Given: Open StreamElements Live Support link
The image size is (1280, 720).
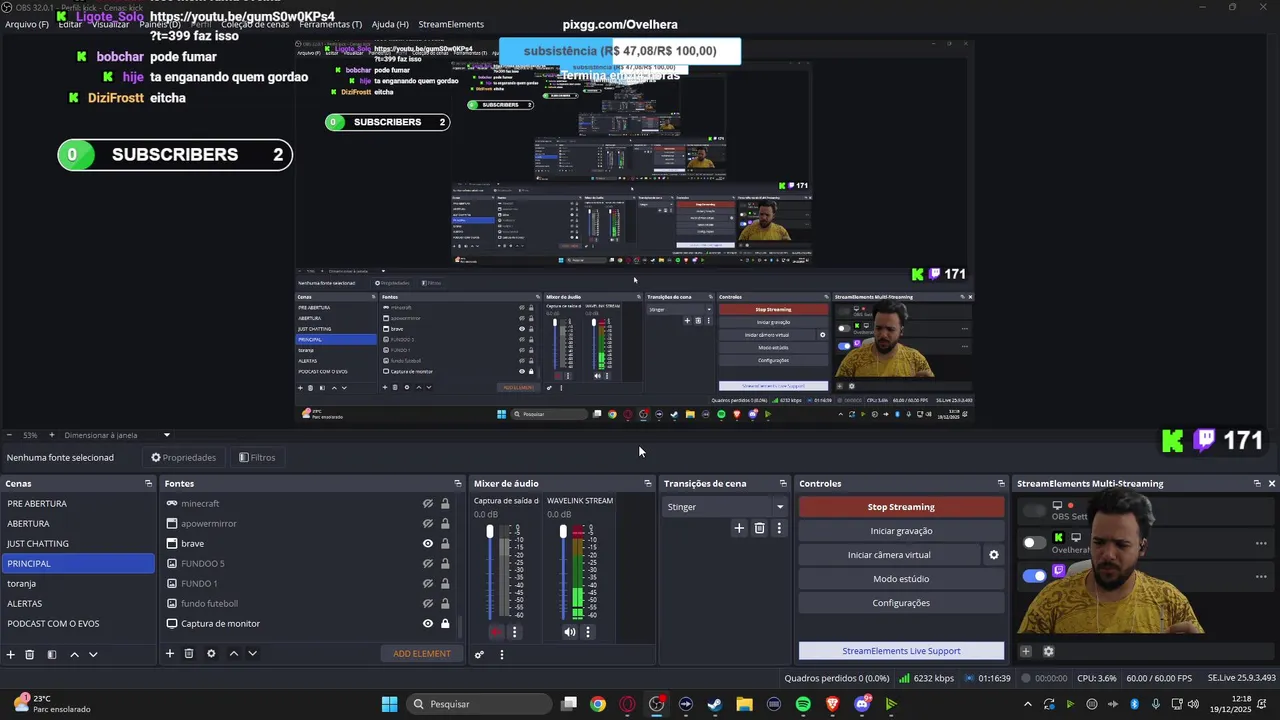Looking at the screenshot, I should 901,651.
